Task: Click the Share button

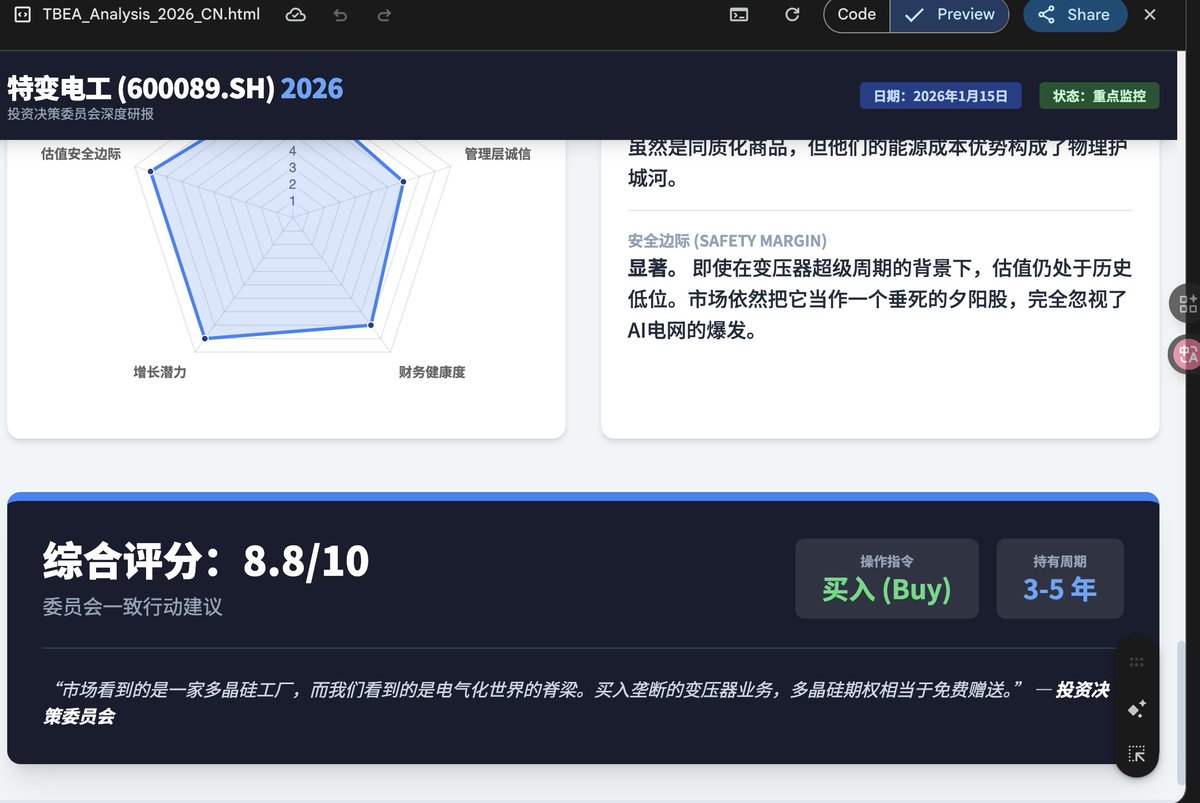Action: pos(1075,15)
